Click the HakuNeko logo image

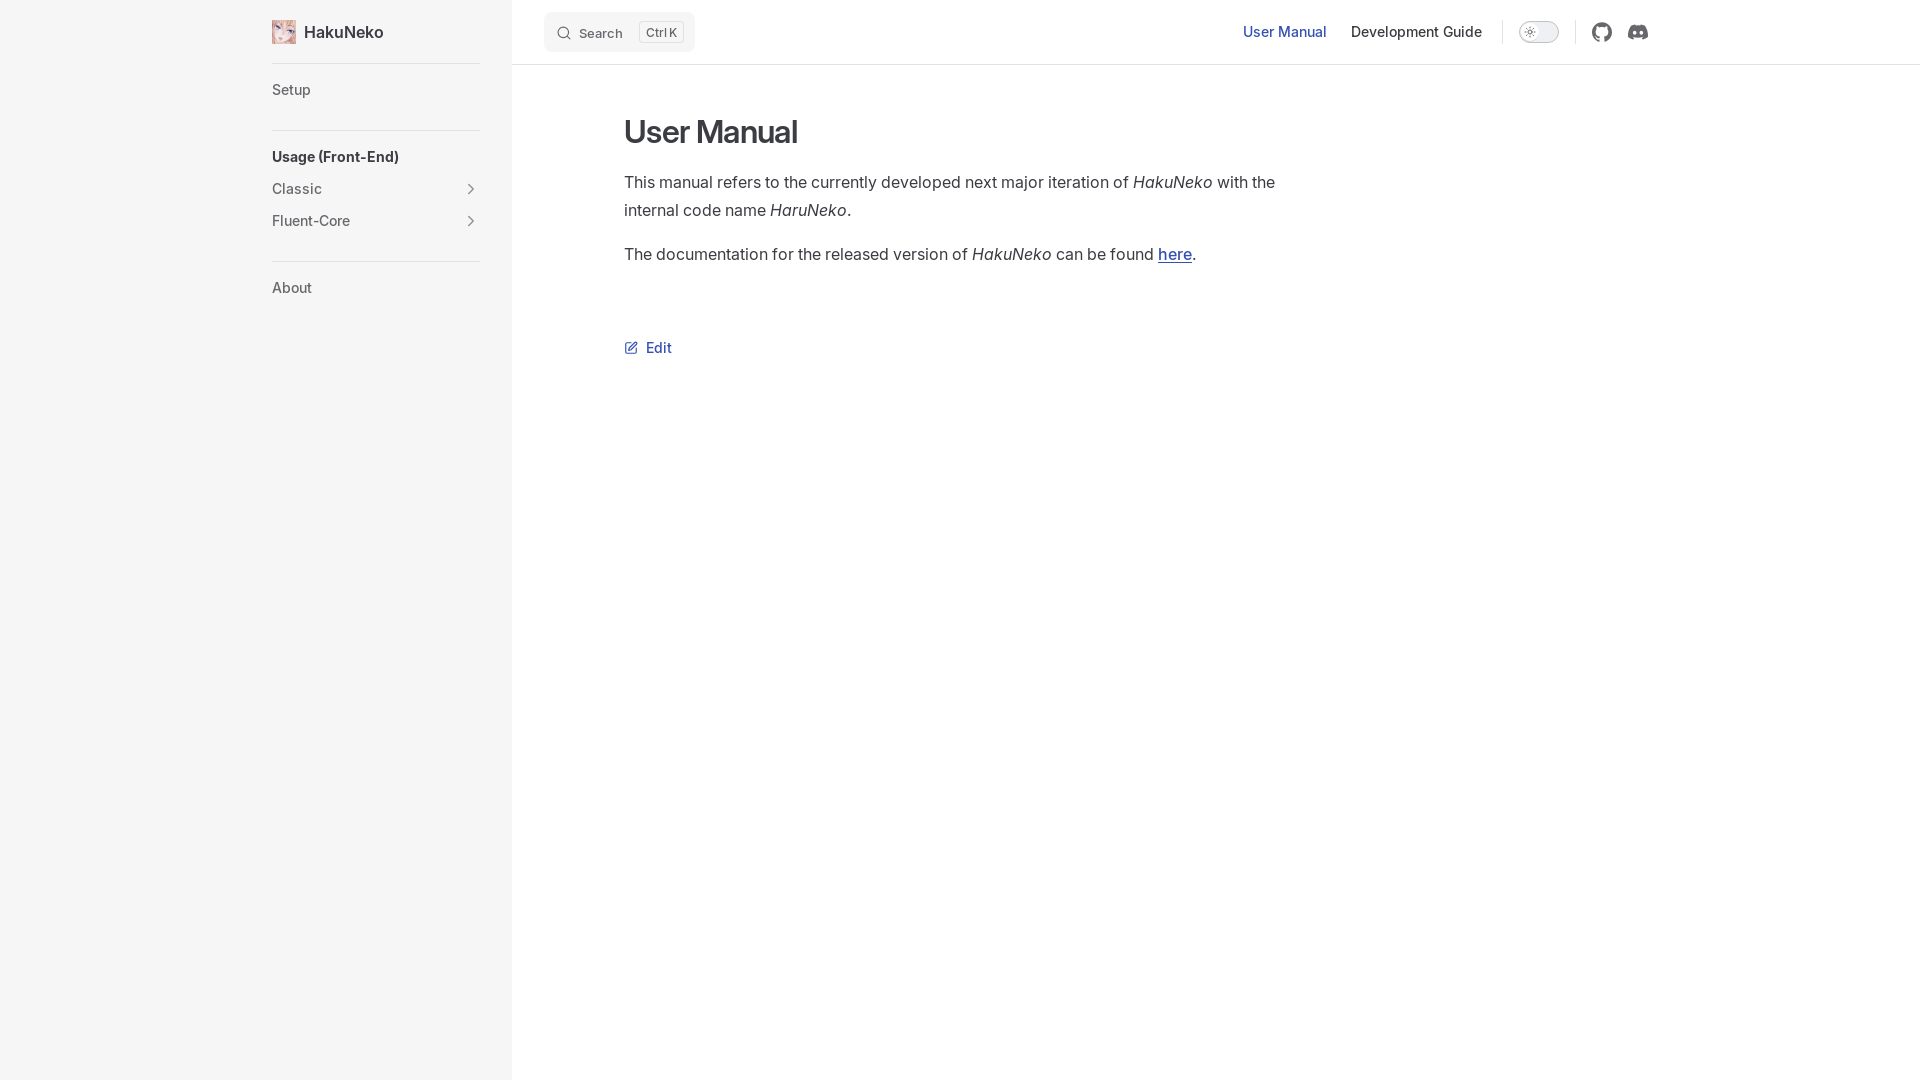[x=284, y=32]
